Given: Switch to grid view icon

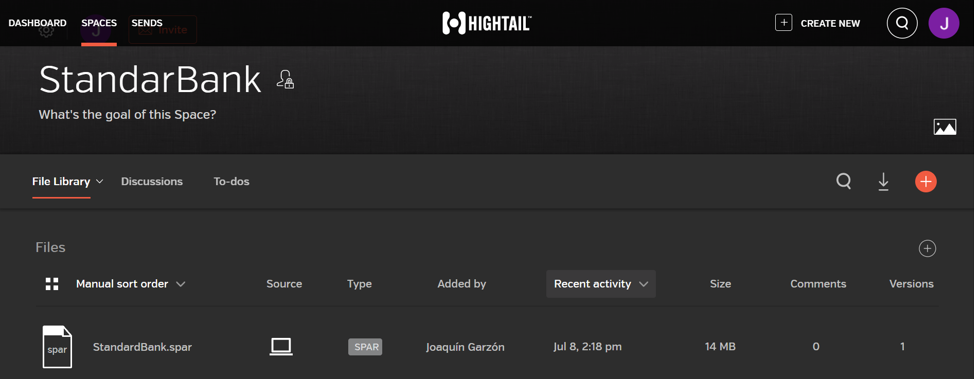Looking at the screenshot, I should (52, 284).
